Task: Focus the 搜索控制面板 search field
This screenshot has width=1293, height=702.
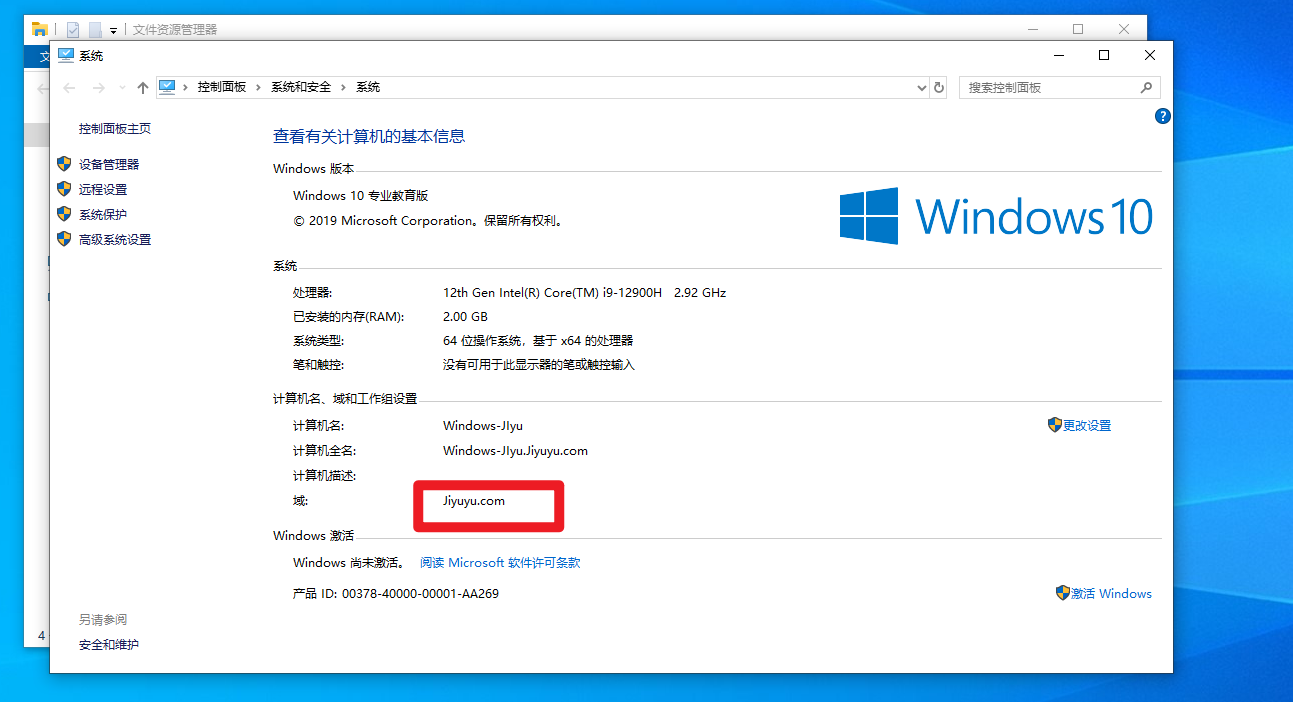Action: click(1059, 88)
